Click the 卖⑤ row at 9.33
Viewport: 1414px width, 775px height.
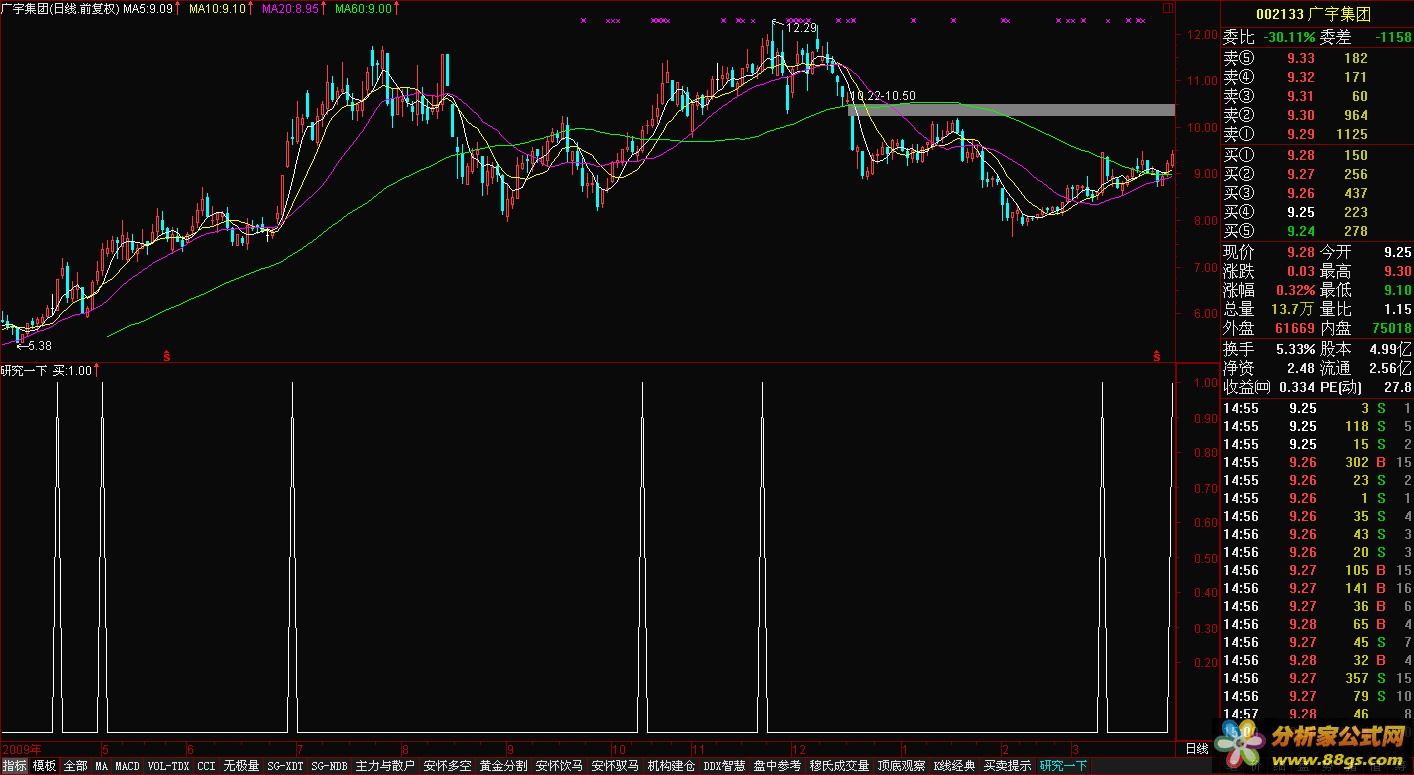tap(1317, 58)
